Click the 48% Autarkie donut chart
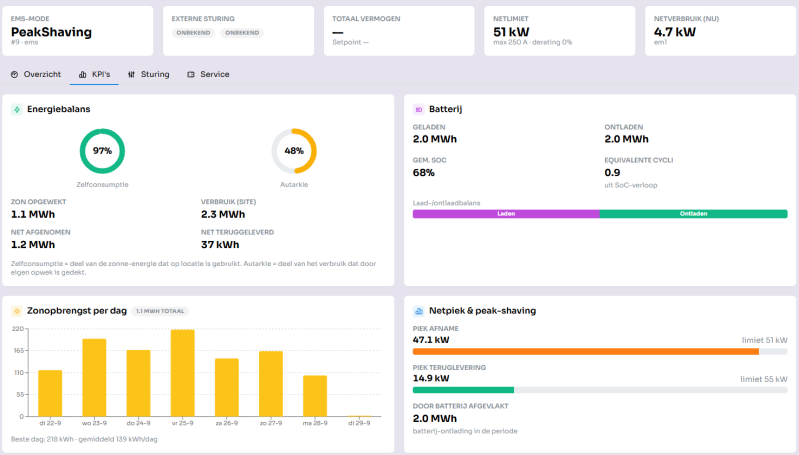 pyautogui.click(x=294, y=151)
